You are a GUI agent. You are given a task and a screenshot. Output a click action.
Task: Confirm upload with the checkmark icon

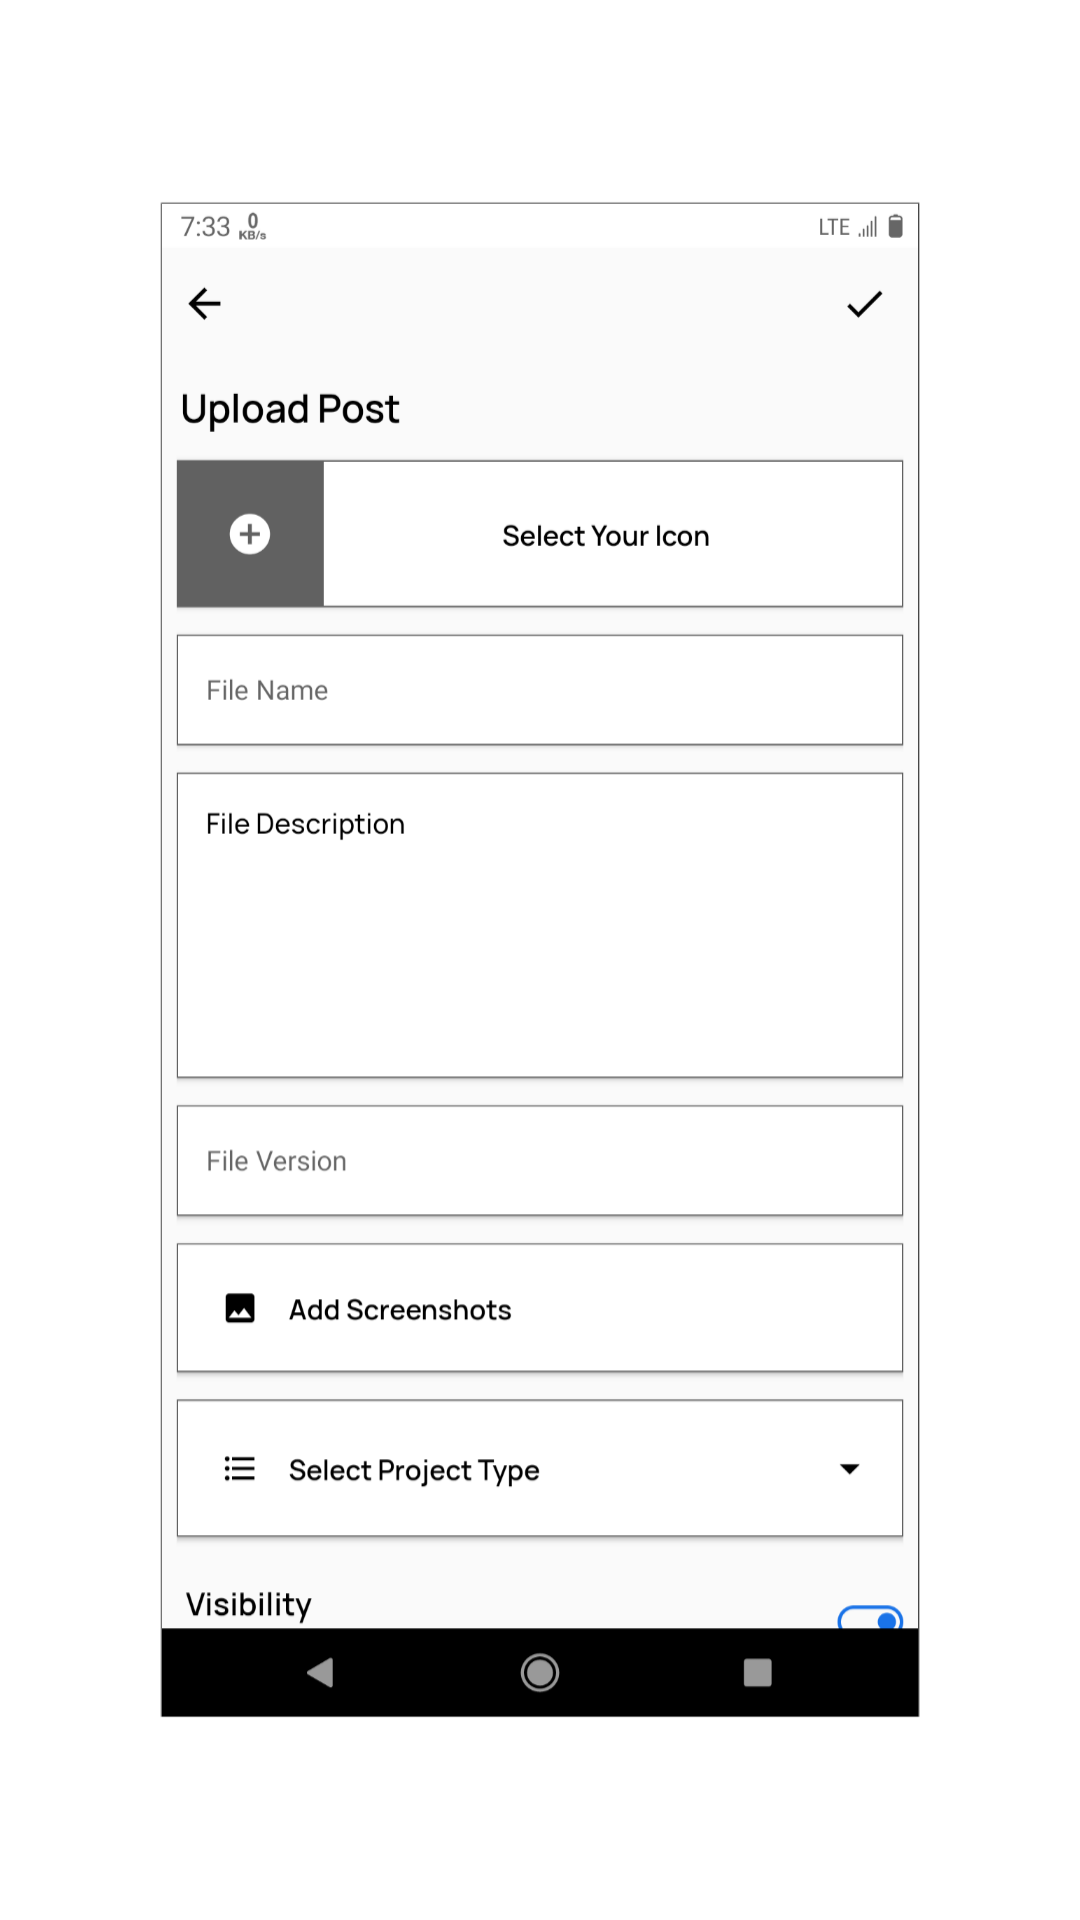[x=864, y=304]
